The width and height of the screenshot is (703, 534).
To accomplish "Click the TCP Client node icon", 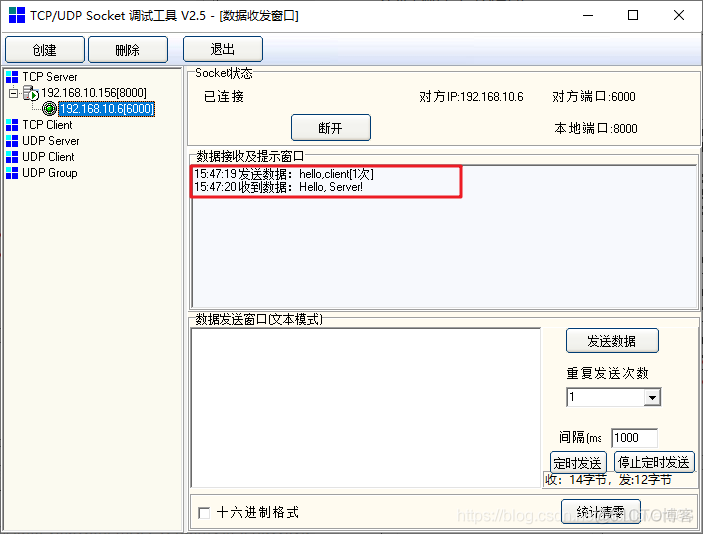I will 12,125.
